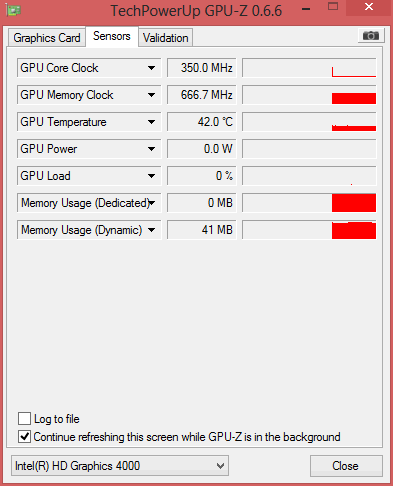Close window with the title bar X
The height and width of the screenshot is (486, 393).
[x=368, y=7]
